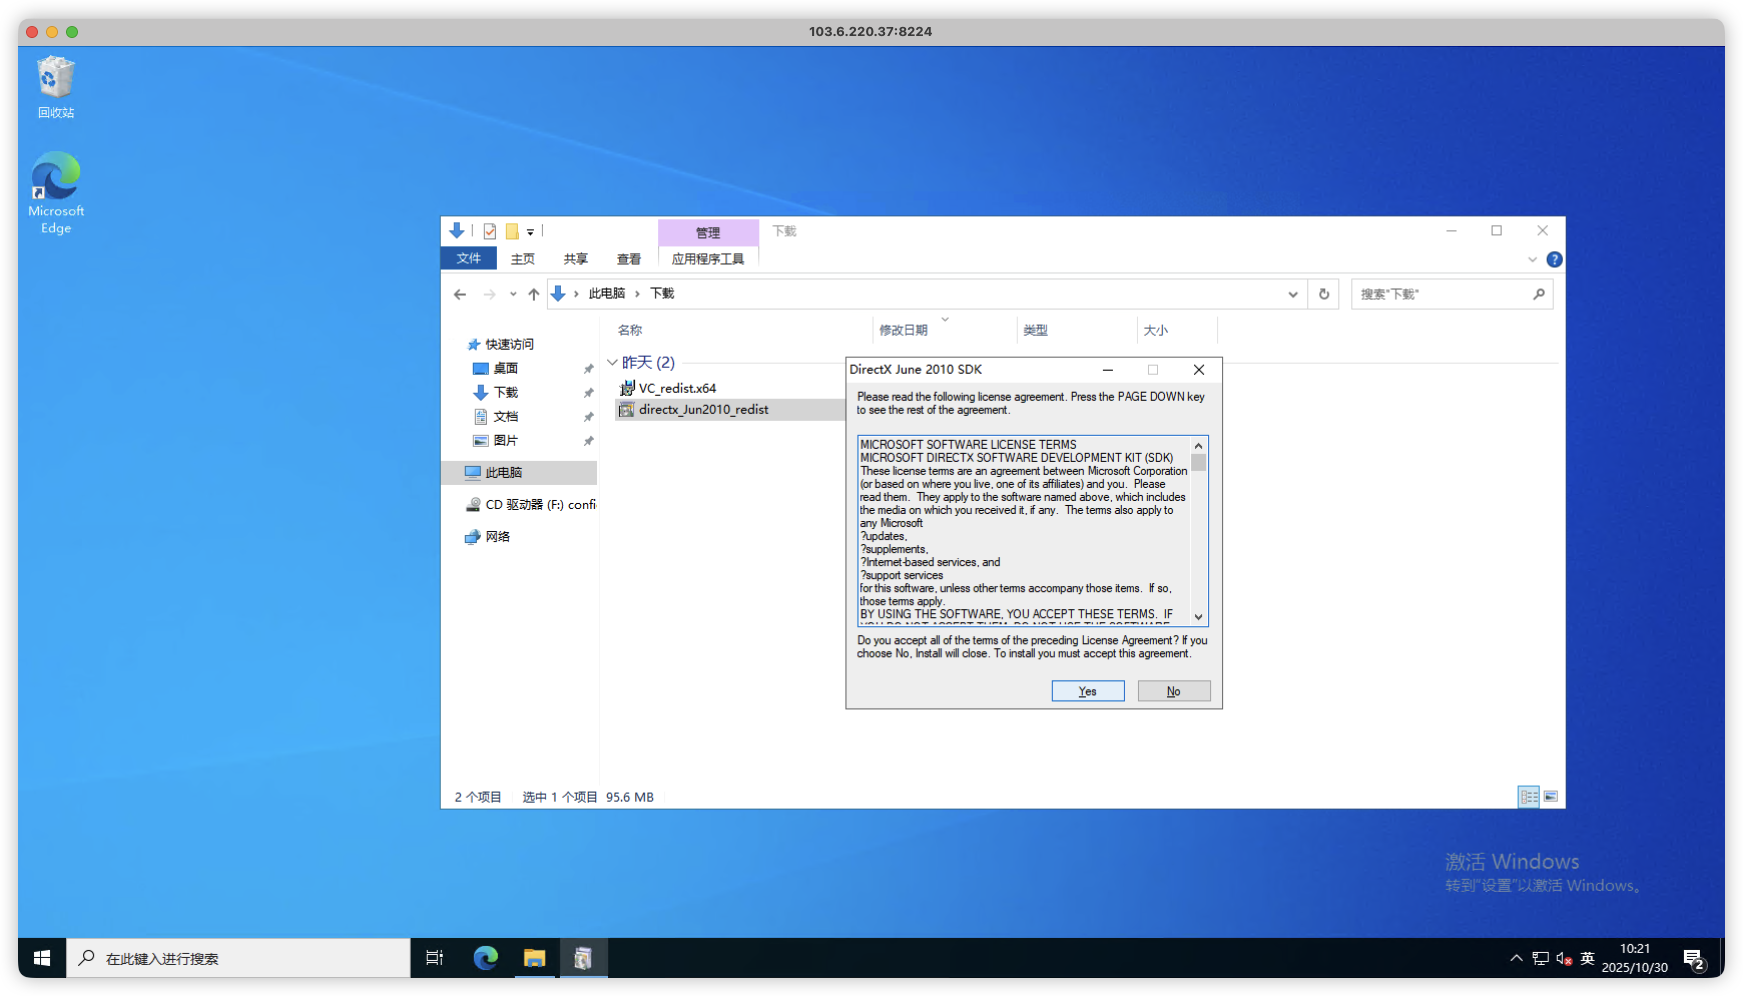Click Yes to accept the license agreement
The width and height of the screenshot is (1743, 996).
pos(1087,691)
